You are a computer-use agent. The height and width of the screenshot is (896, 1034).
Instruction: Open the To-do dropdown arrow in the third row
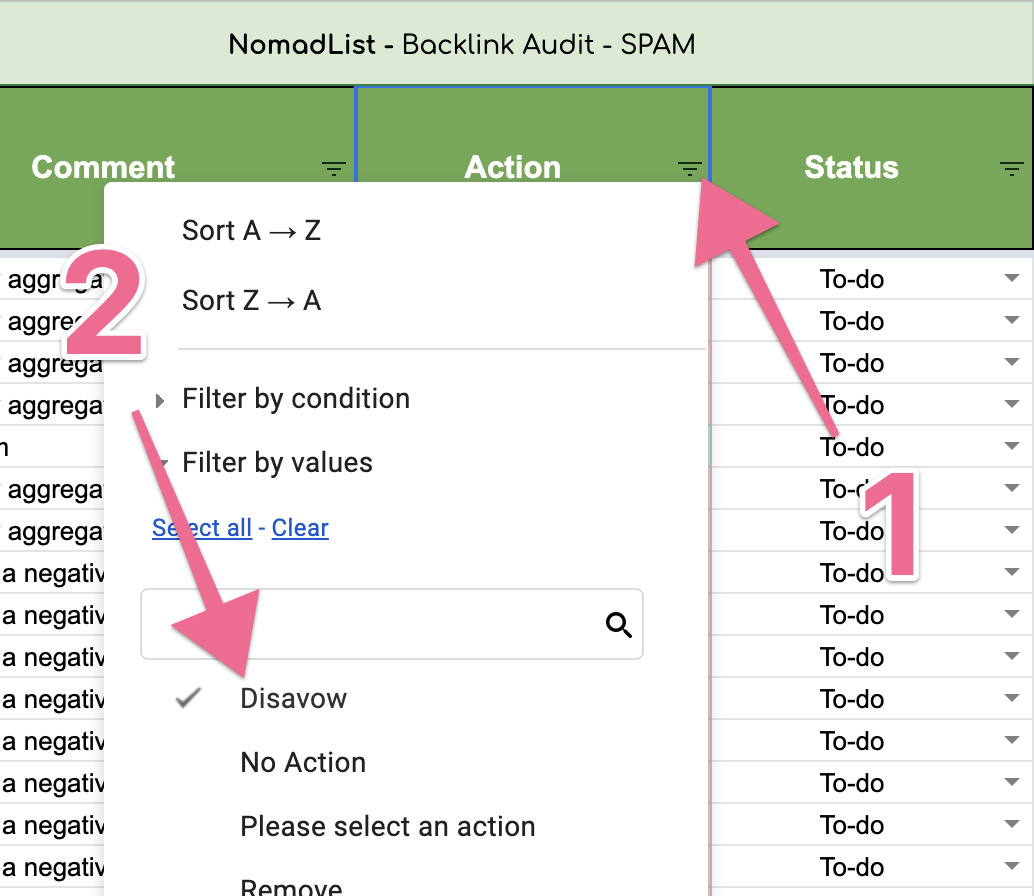coord(1011,363)
